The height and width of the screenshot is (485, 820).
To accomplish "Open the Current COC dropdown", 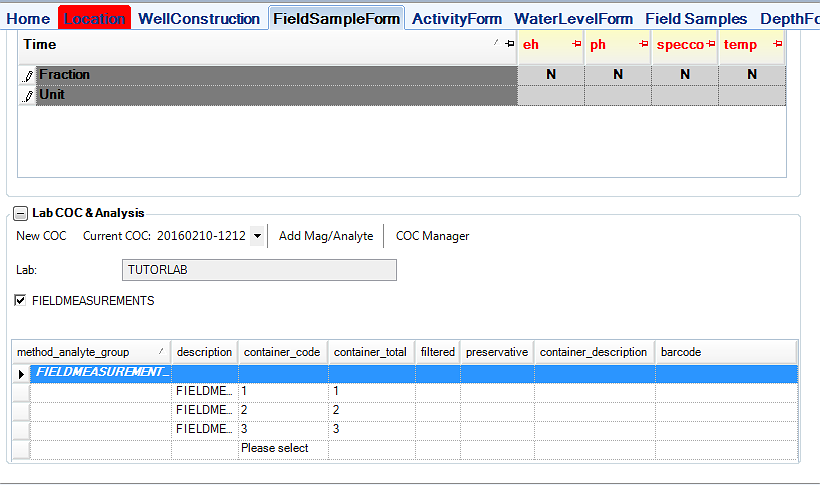I will 257,236.
